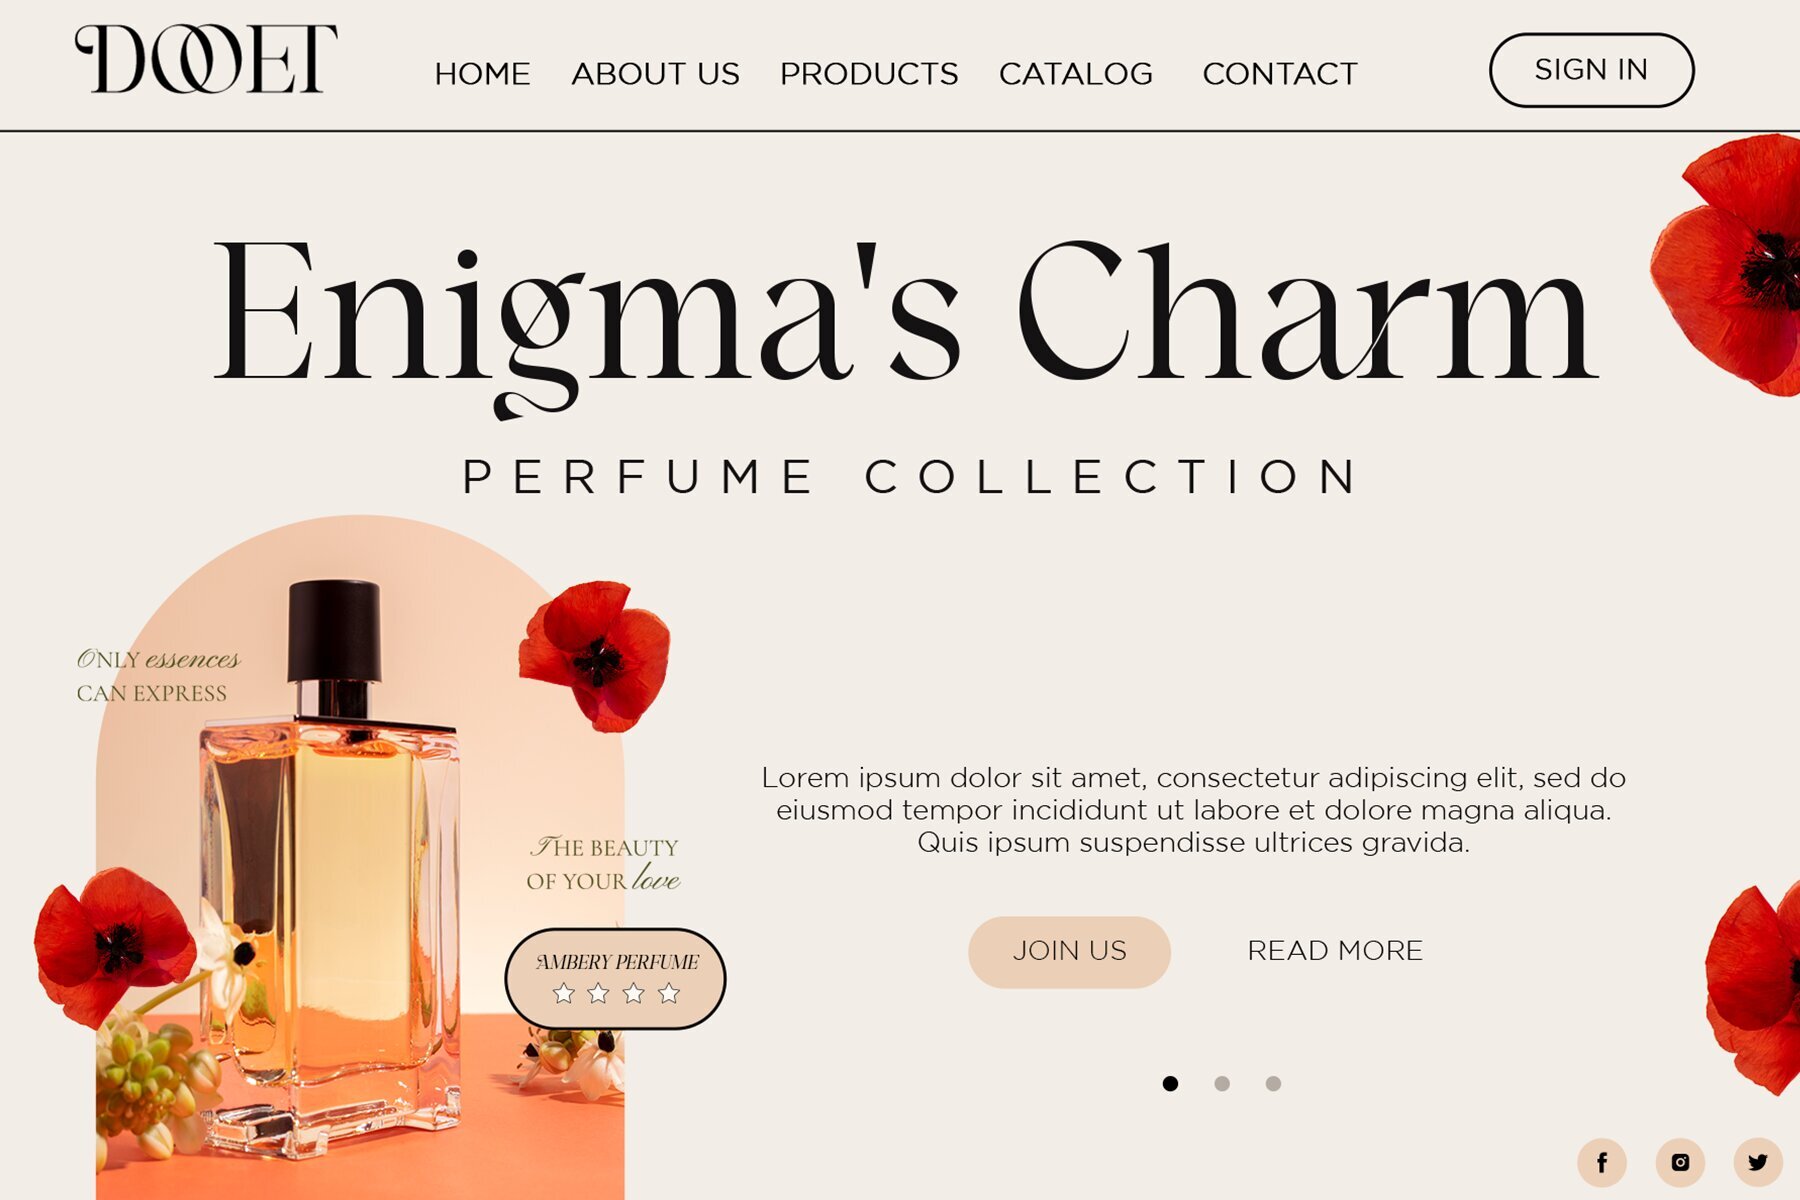Click the second rating star

[x=599, y=993]
